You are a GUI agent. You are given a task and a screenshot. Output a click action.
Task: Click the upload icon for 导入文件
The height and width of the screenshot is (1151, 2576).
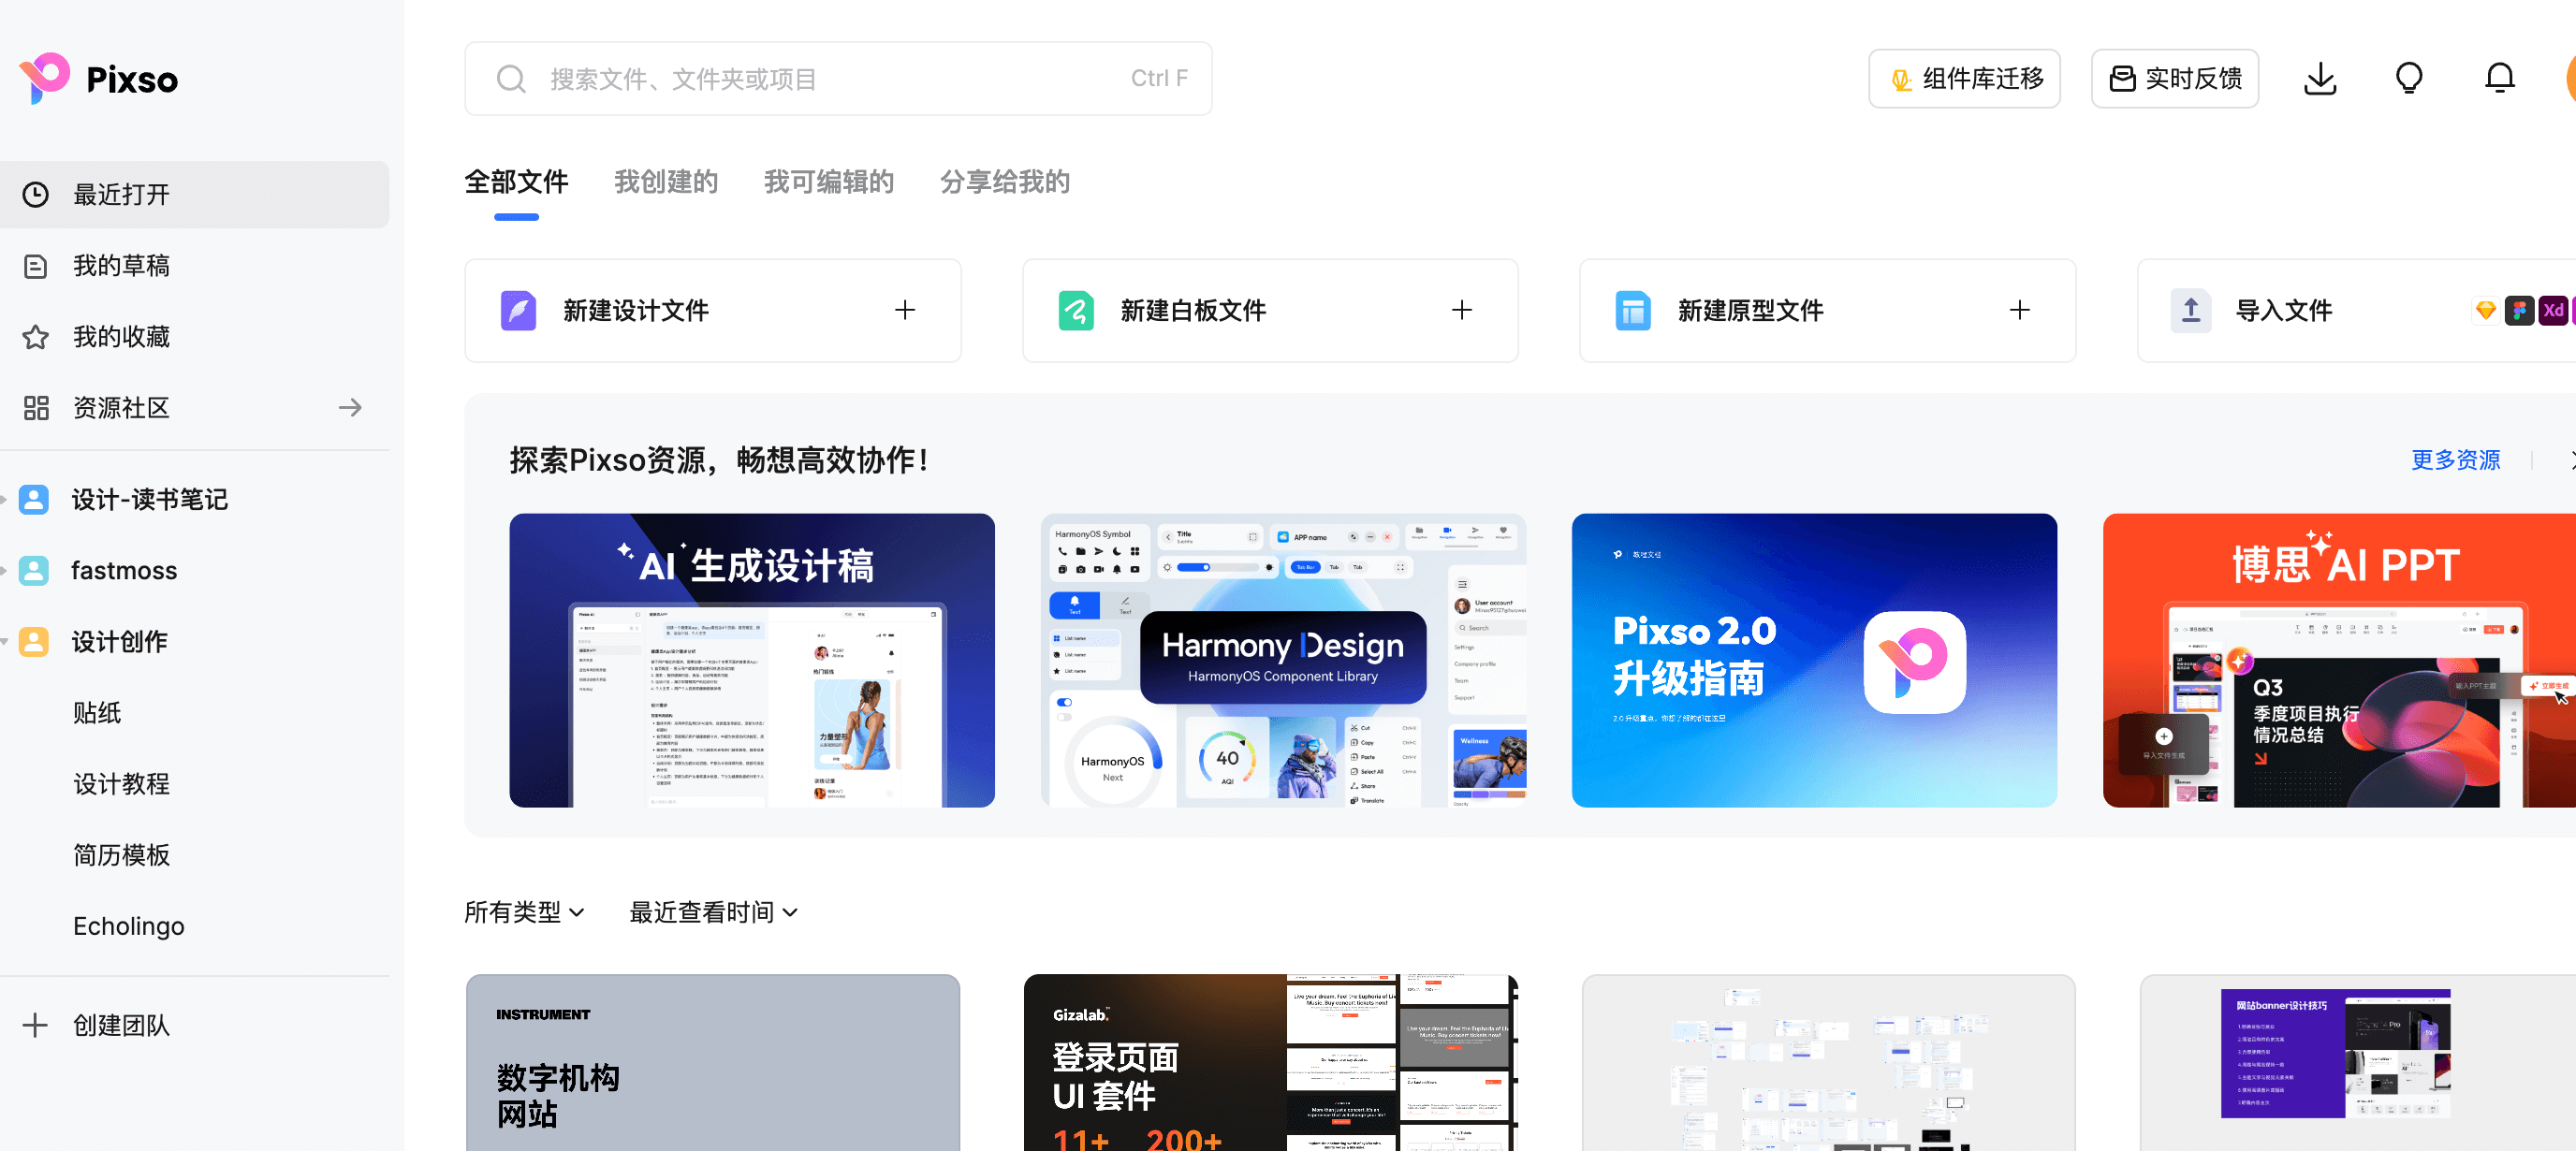(2190, 310)
